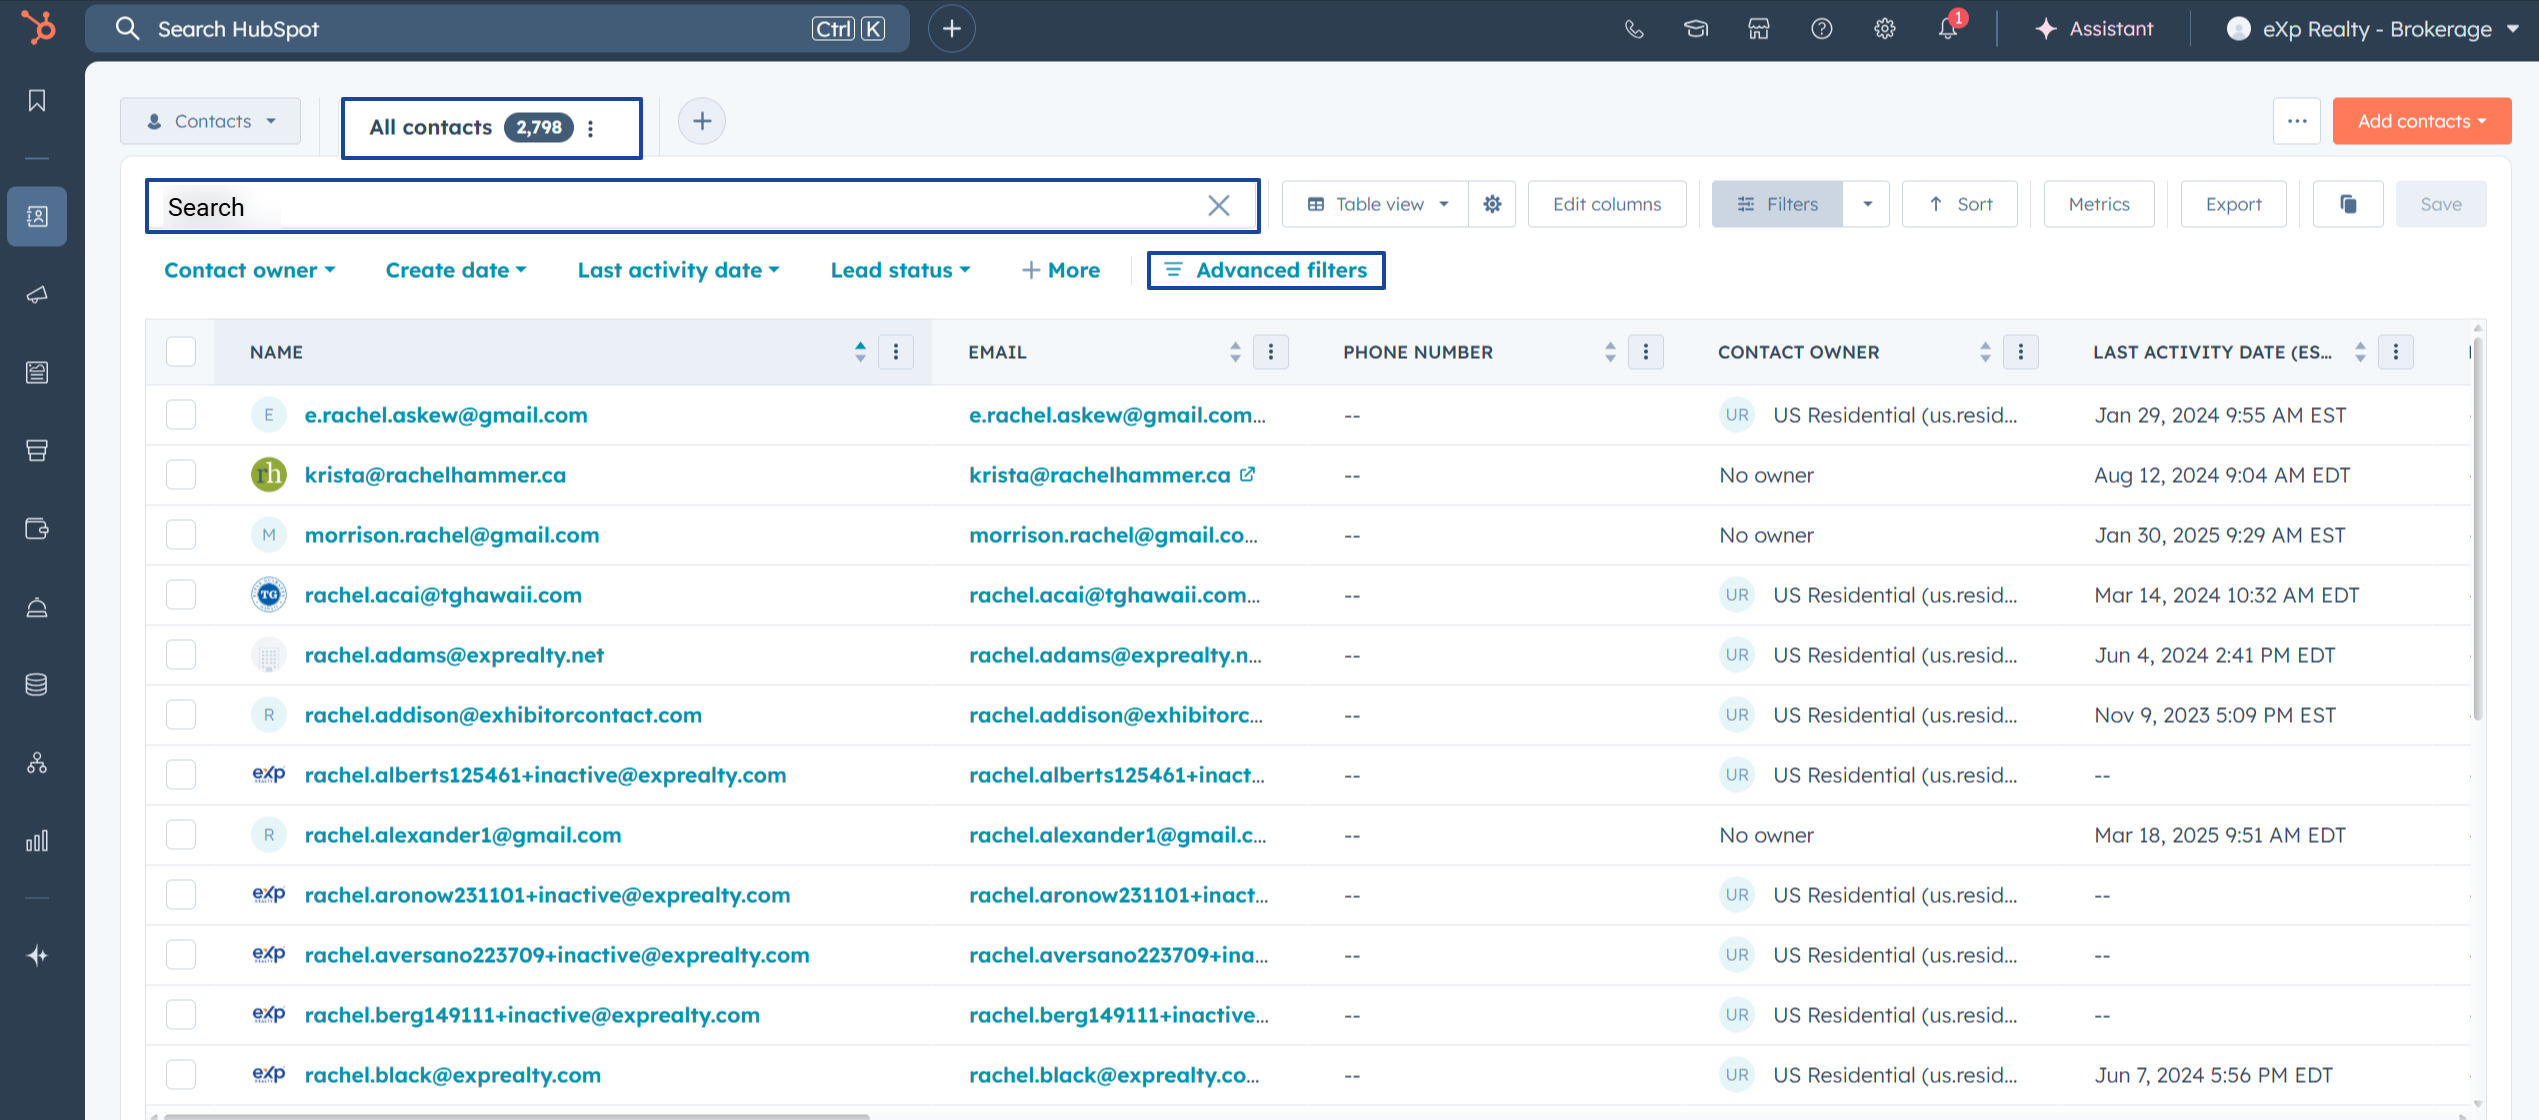Open the settings gear in top bar
This screenshot has height=1120, width=2539.
click(x=1884, y=29)
